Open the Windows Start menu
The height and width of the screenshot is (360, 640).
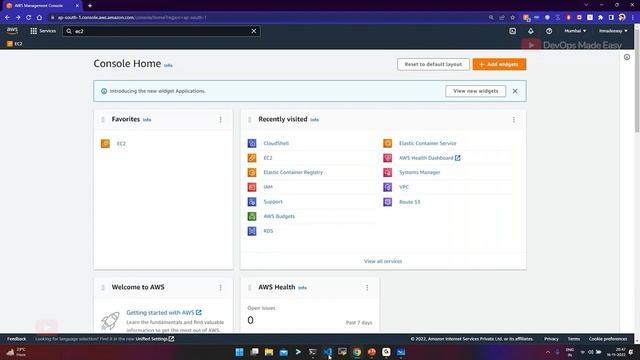[x=240, y=352]
